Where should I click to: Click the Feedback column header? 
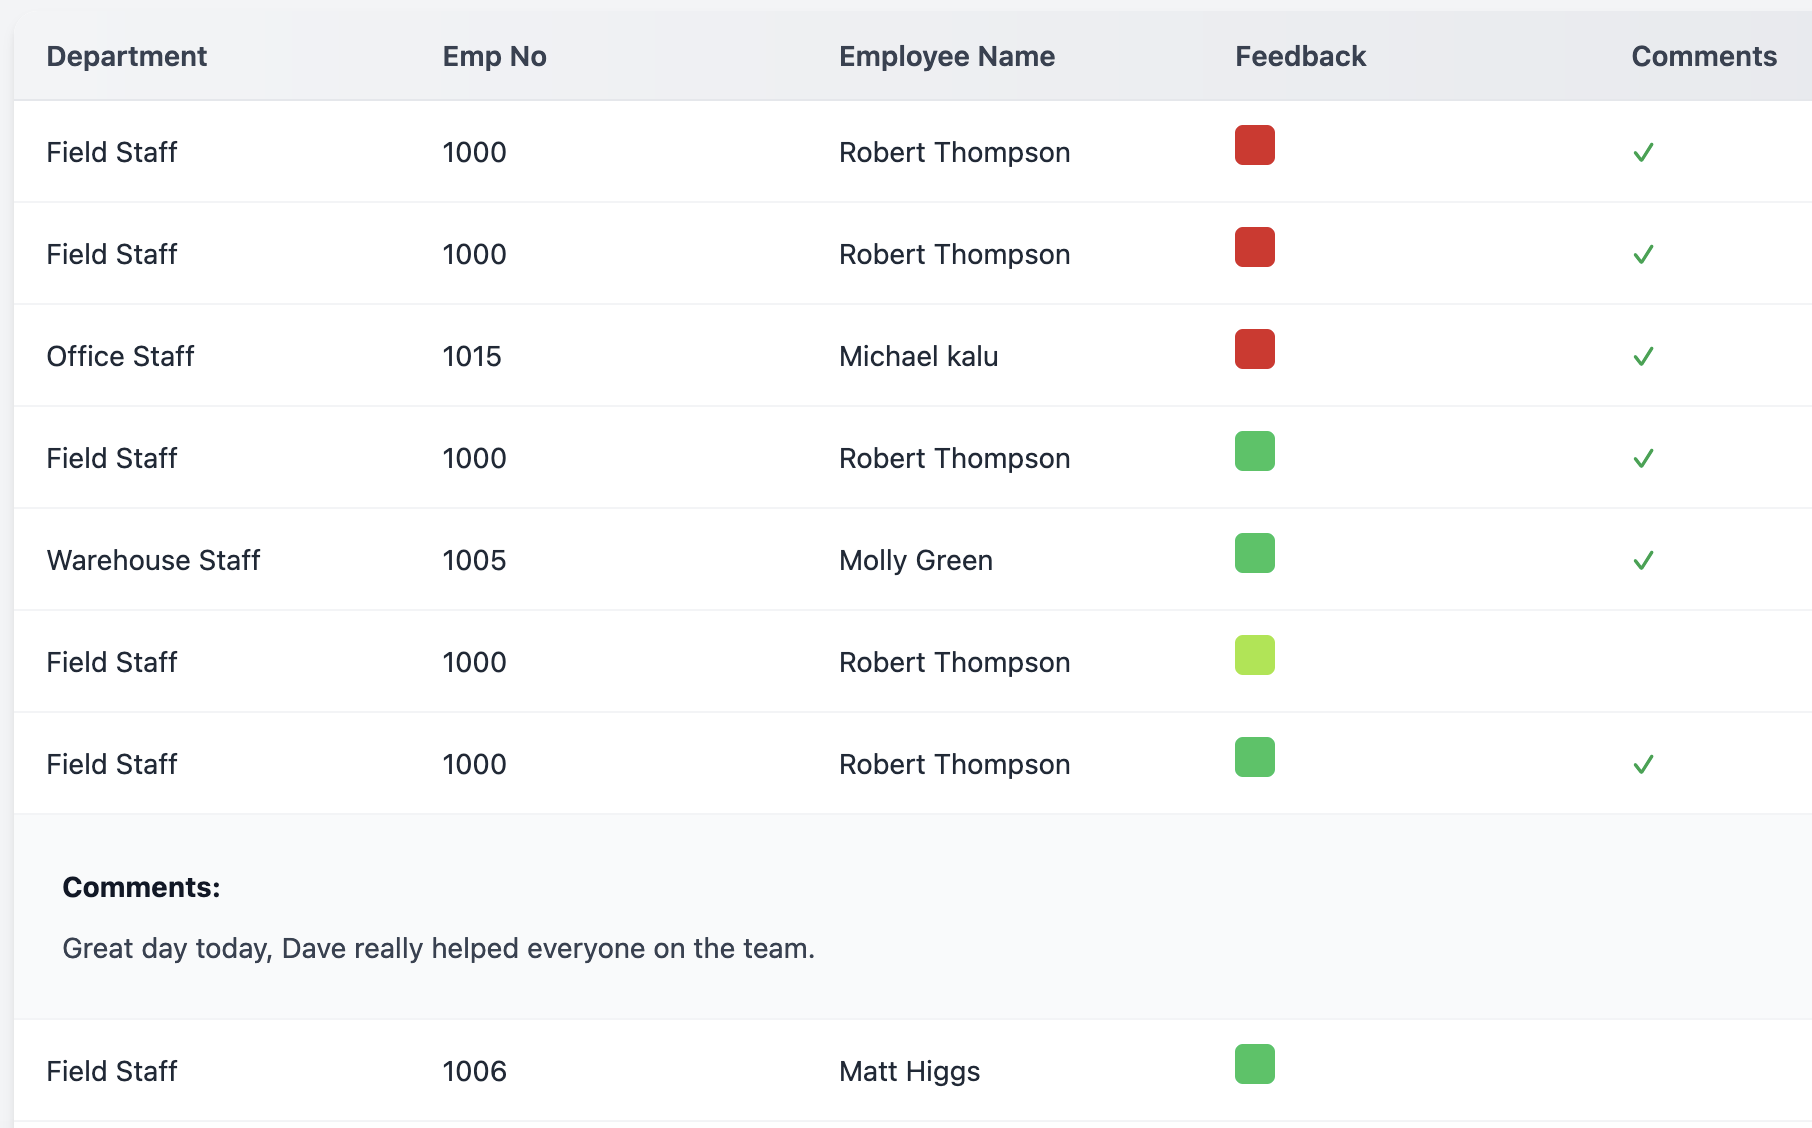coord(1300,56)
